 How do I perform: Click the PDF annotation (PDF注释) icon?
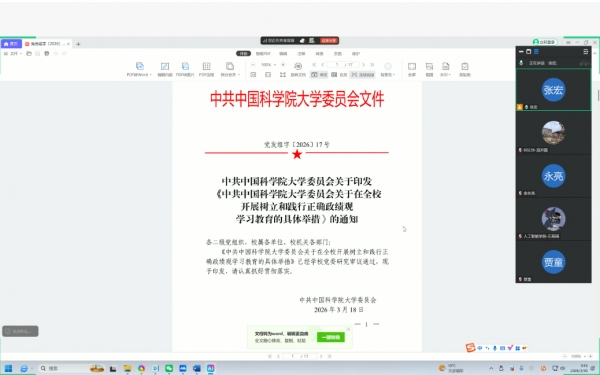coord(206,66)
